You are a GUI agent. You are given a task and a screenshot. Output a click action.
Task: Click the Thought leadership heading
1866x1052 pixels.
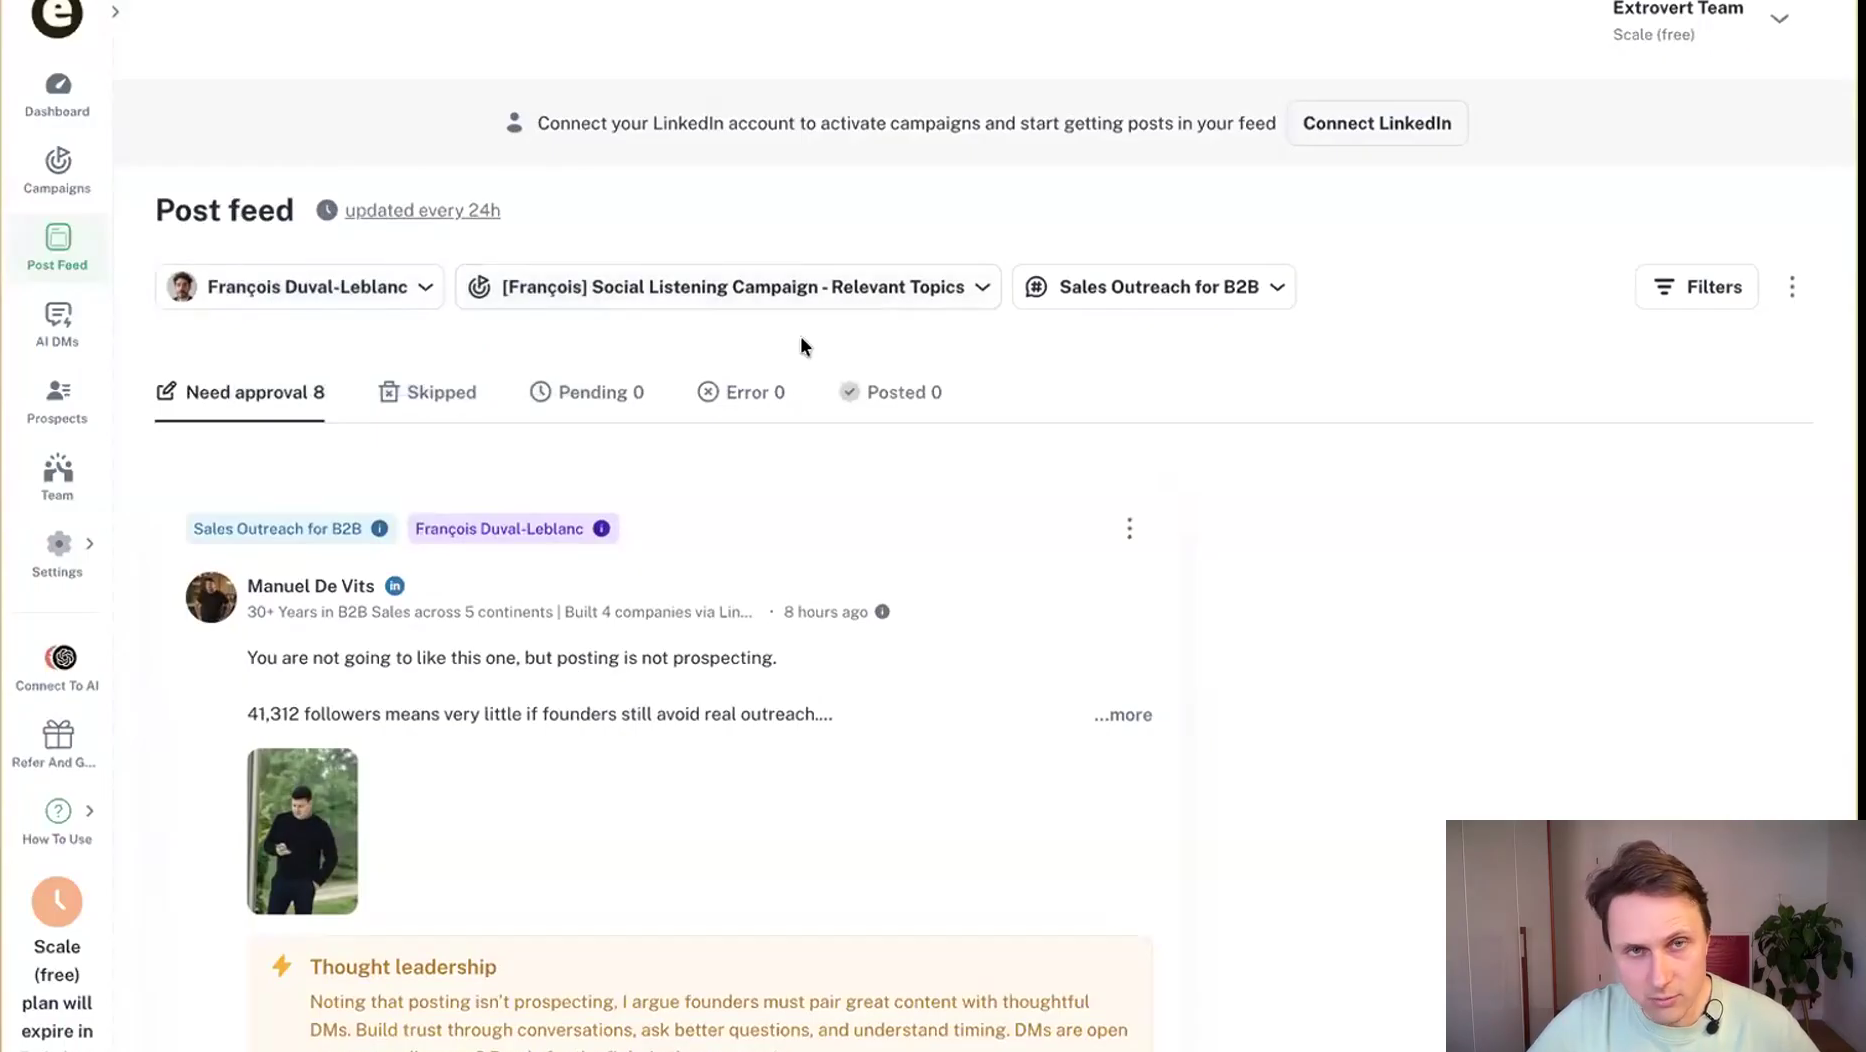[403, 967]
